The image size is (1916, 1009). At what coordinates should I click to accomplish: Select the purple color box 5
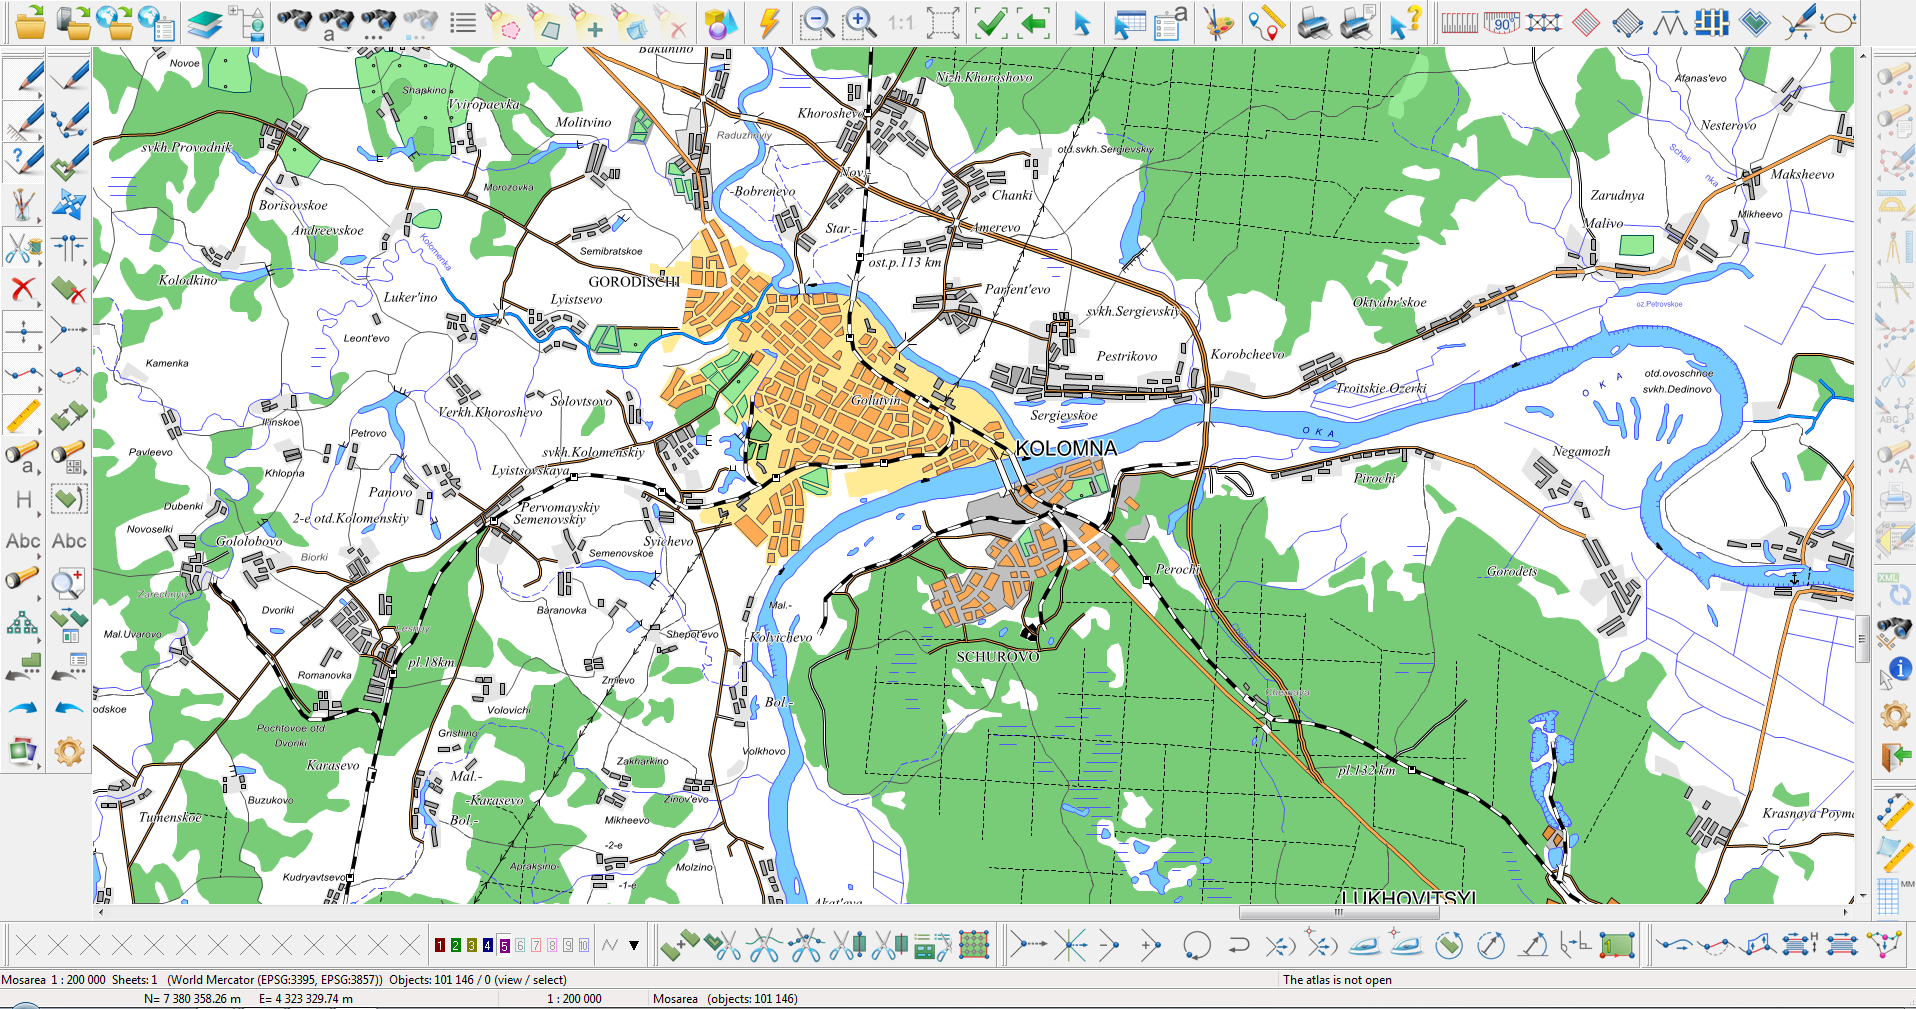click(504, 945)
